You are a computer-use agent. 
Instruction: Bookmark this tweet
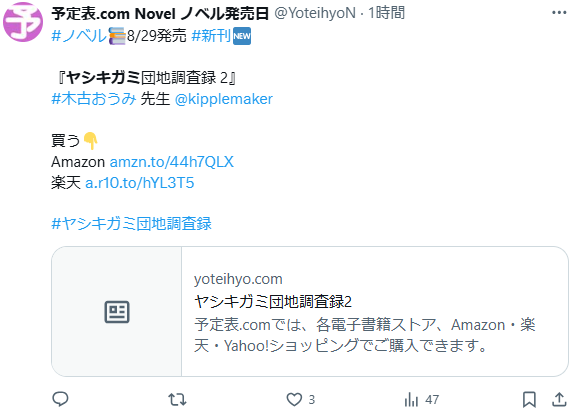click(x=529, y=399)
